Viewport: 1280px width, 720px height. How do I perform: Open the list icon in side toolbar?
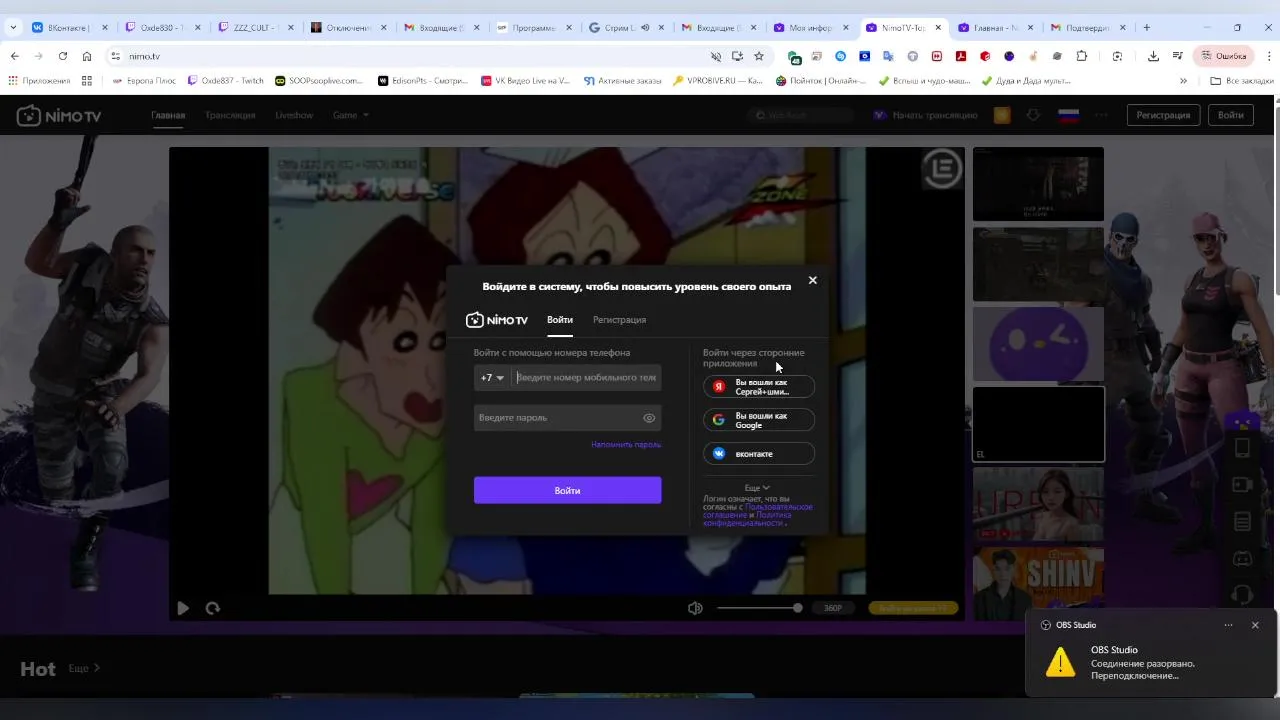pyautogui.click(x=1242, y=522)
